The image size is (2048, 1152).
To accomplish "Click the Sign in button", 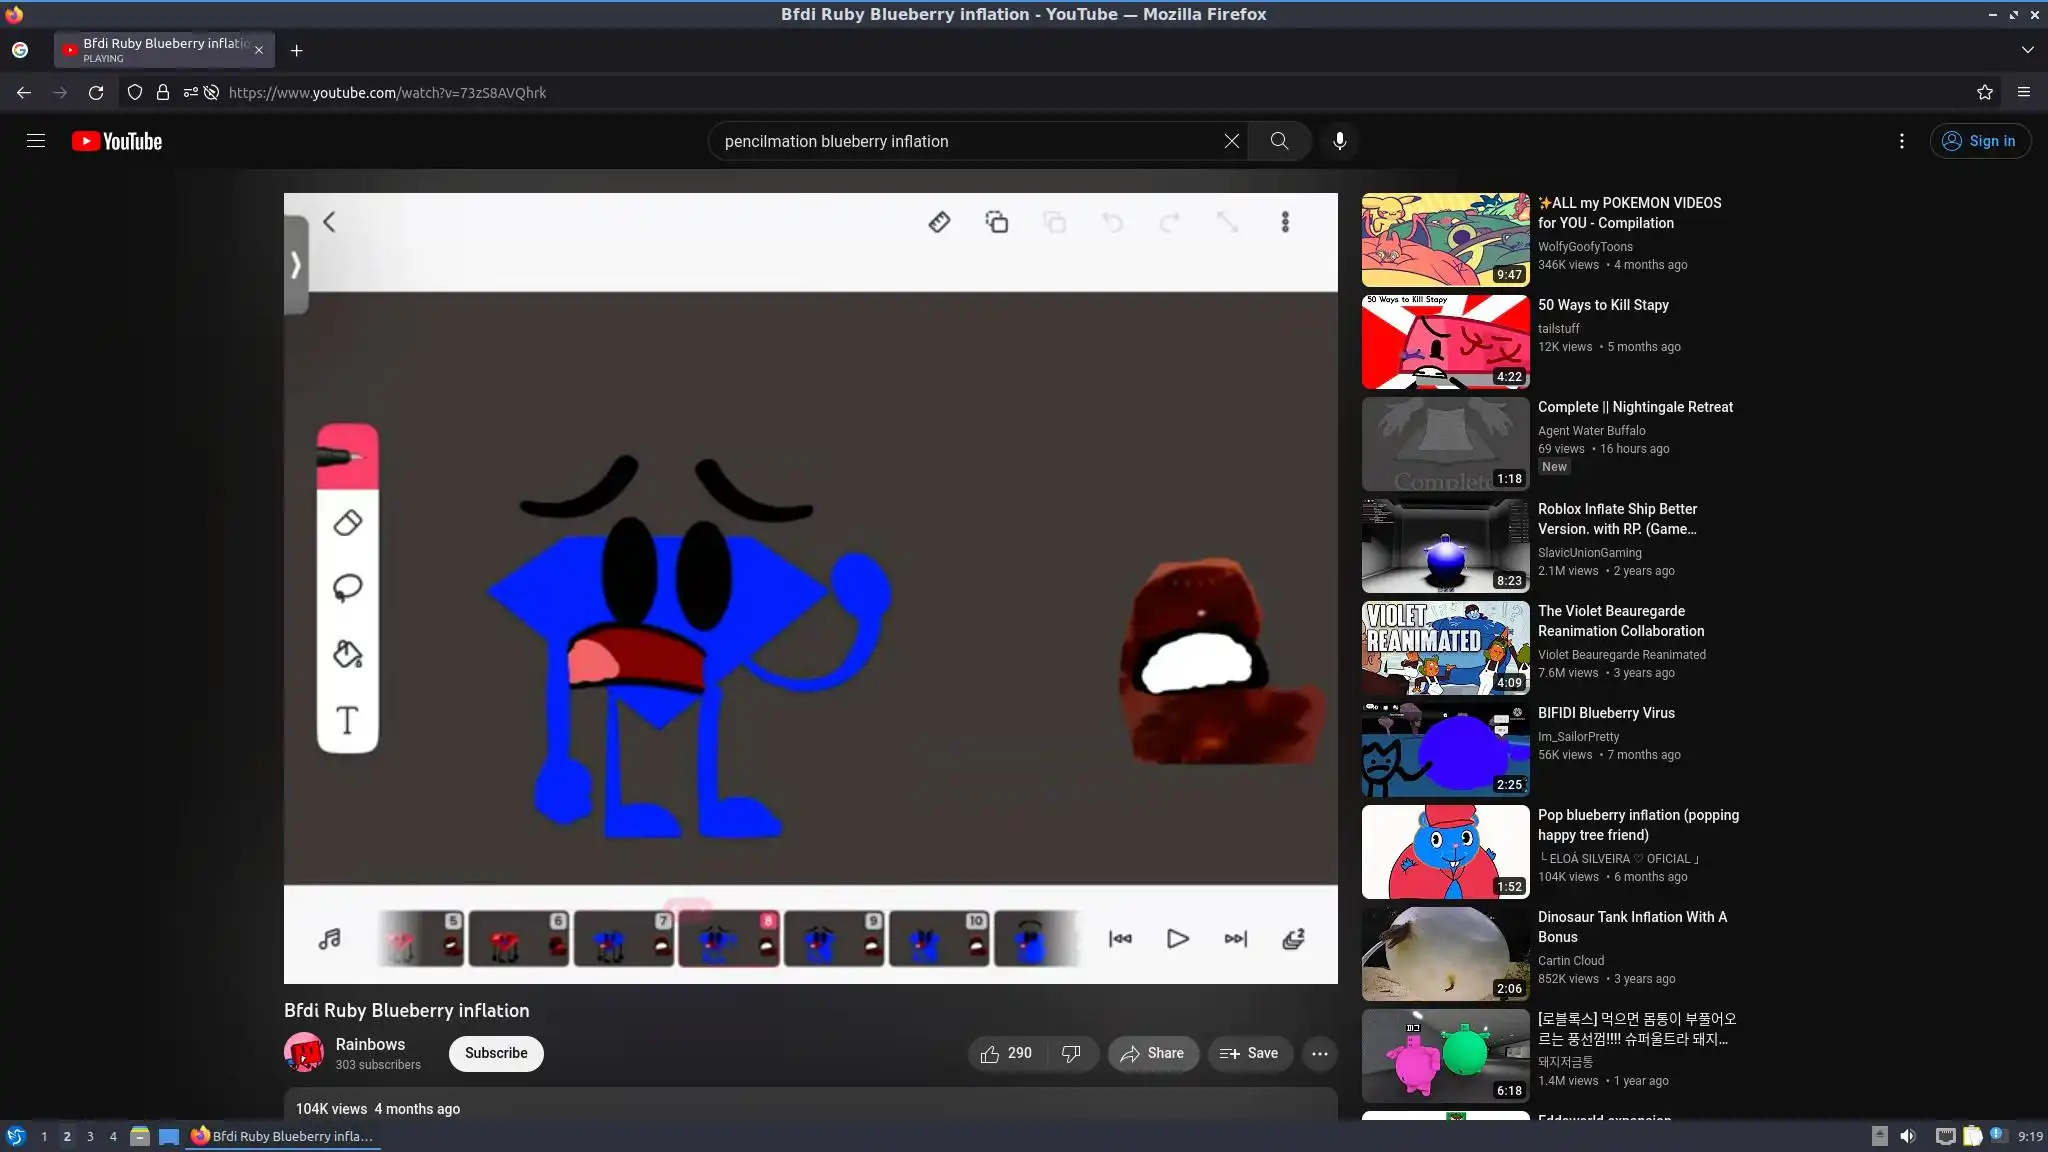I will [1979, 141].
